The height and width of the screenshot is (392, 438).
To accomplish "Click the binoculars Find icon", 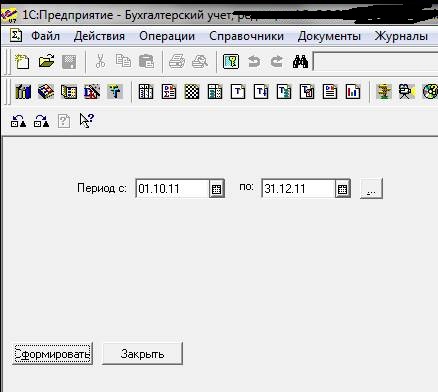I will click(300, 62).
